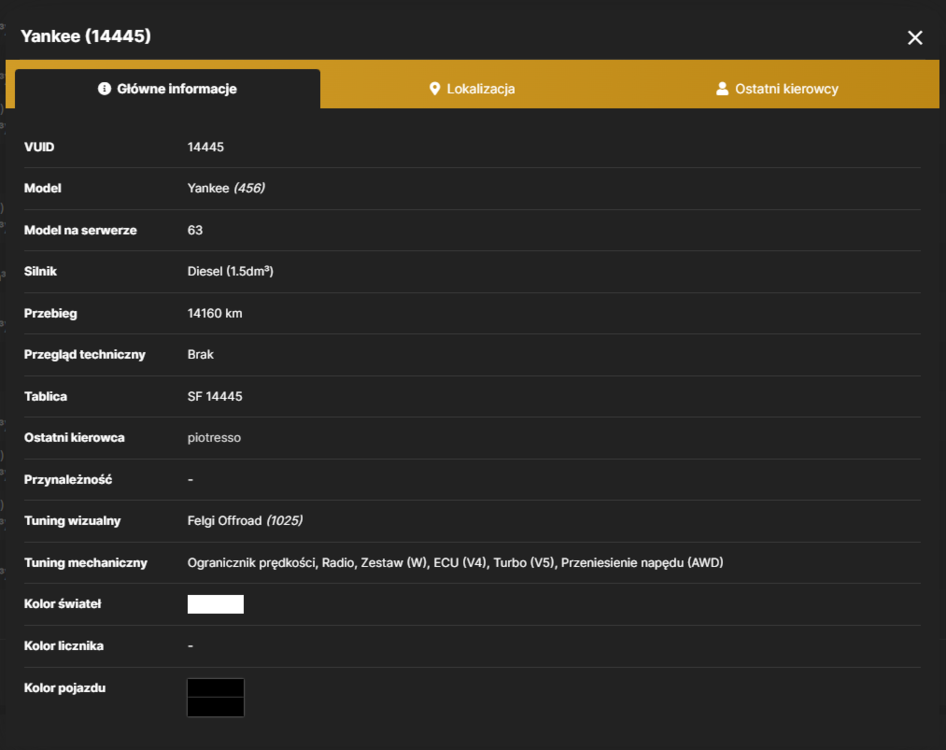Click the Yankee (14445) dialog title
The image size is (946, 750).
(x=86, y=36)
